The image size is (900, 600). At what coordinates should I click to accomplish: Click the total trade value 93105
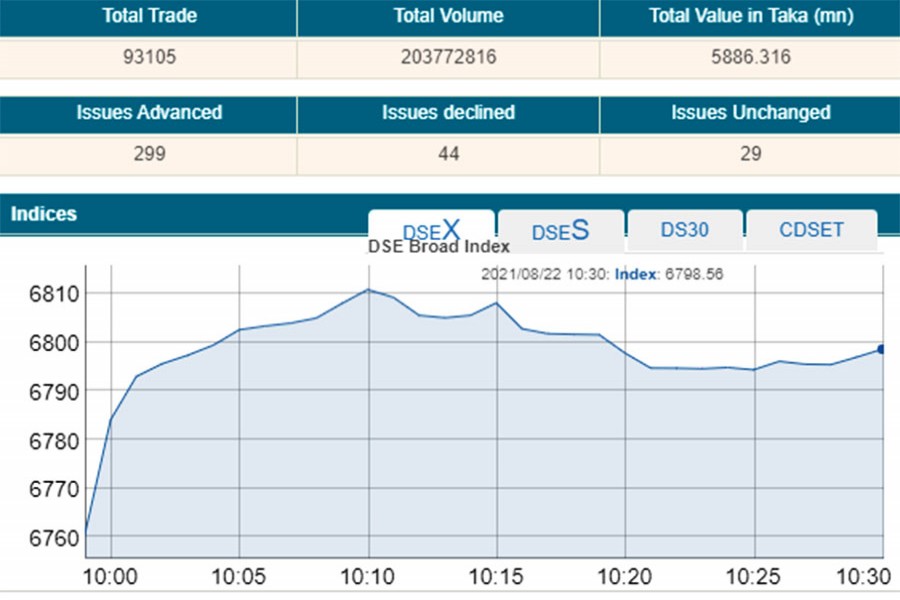click(x=148, y=57)
